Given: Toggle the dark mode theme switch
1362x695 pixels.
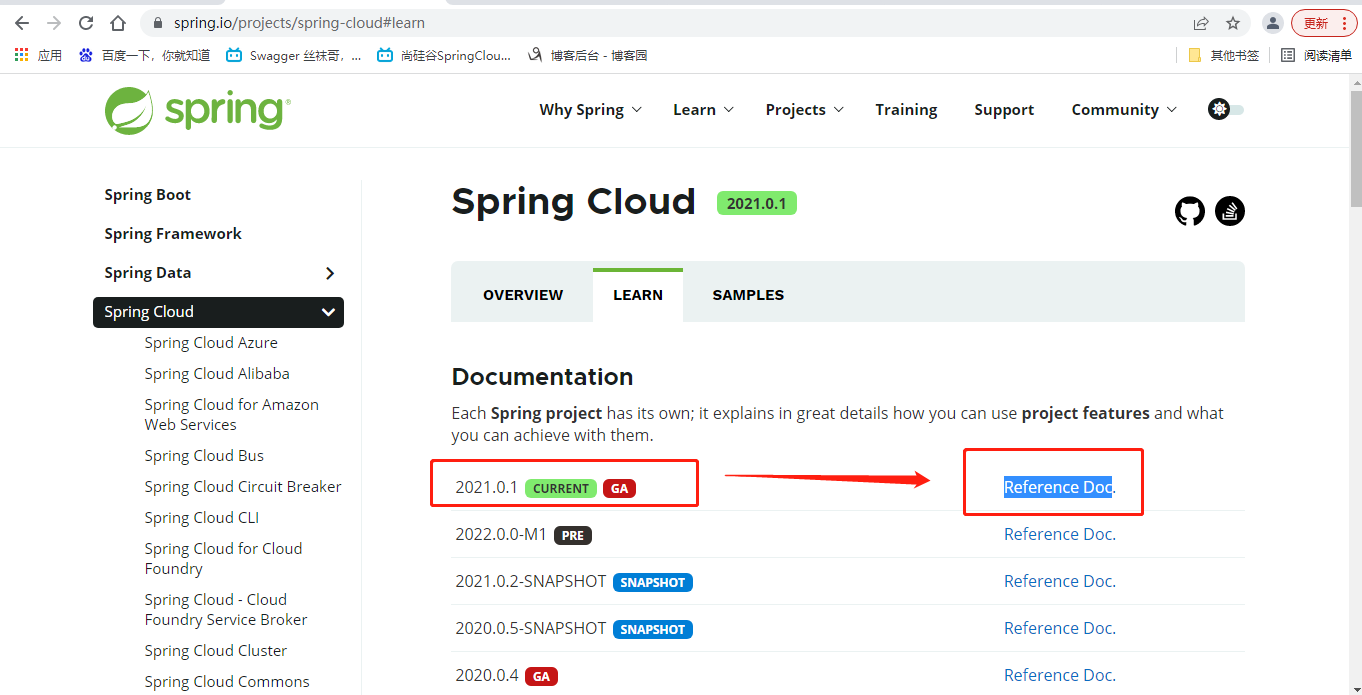Looking at the screenshot, I should (x=1226, y=109).
